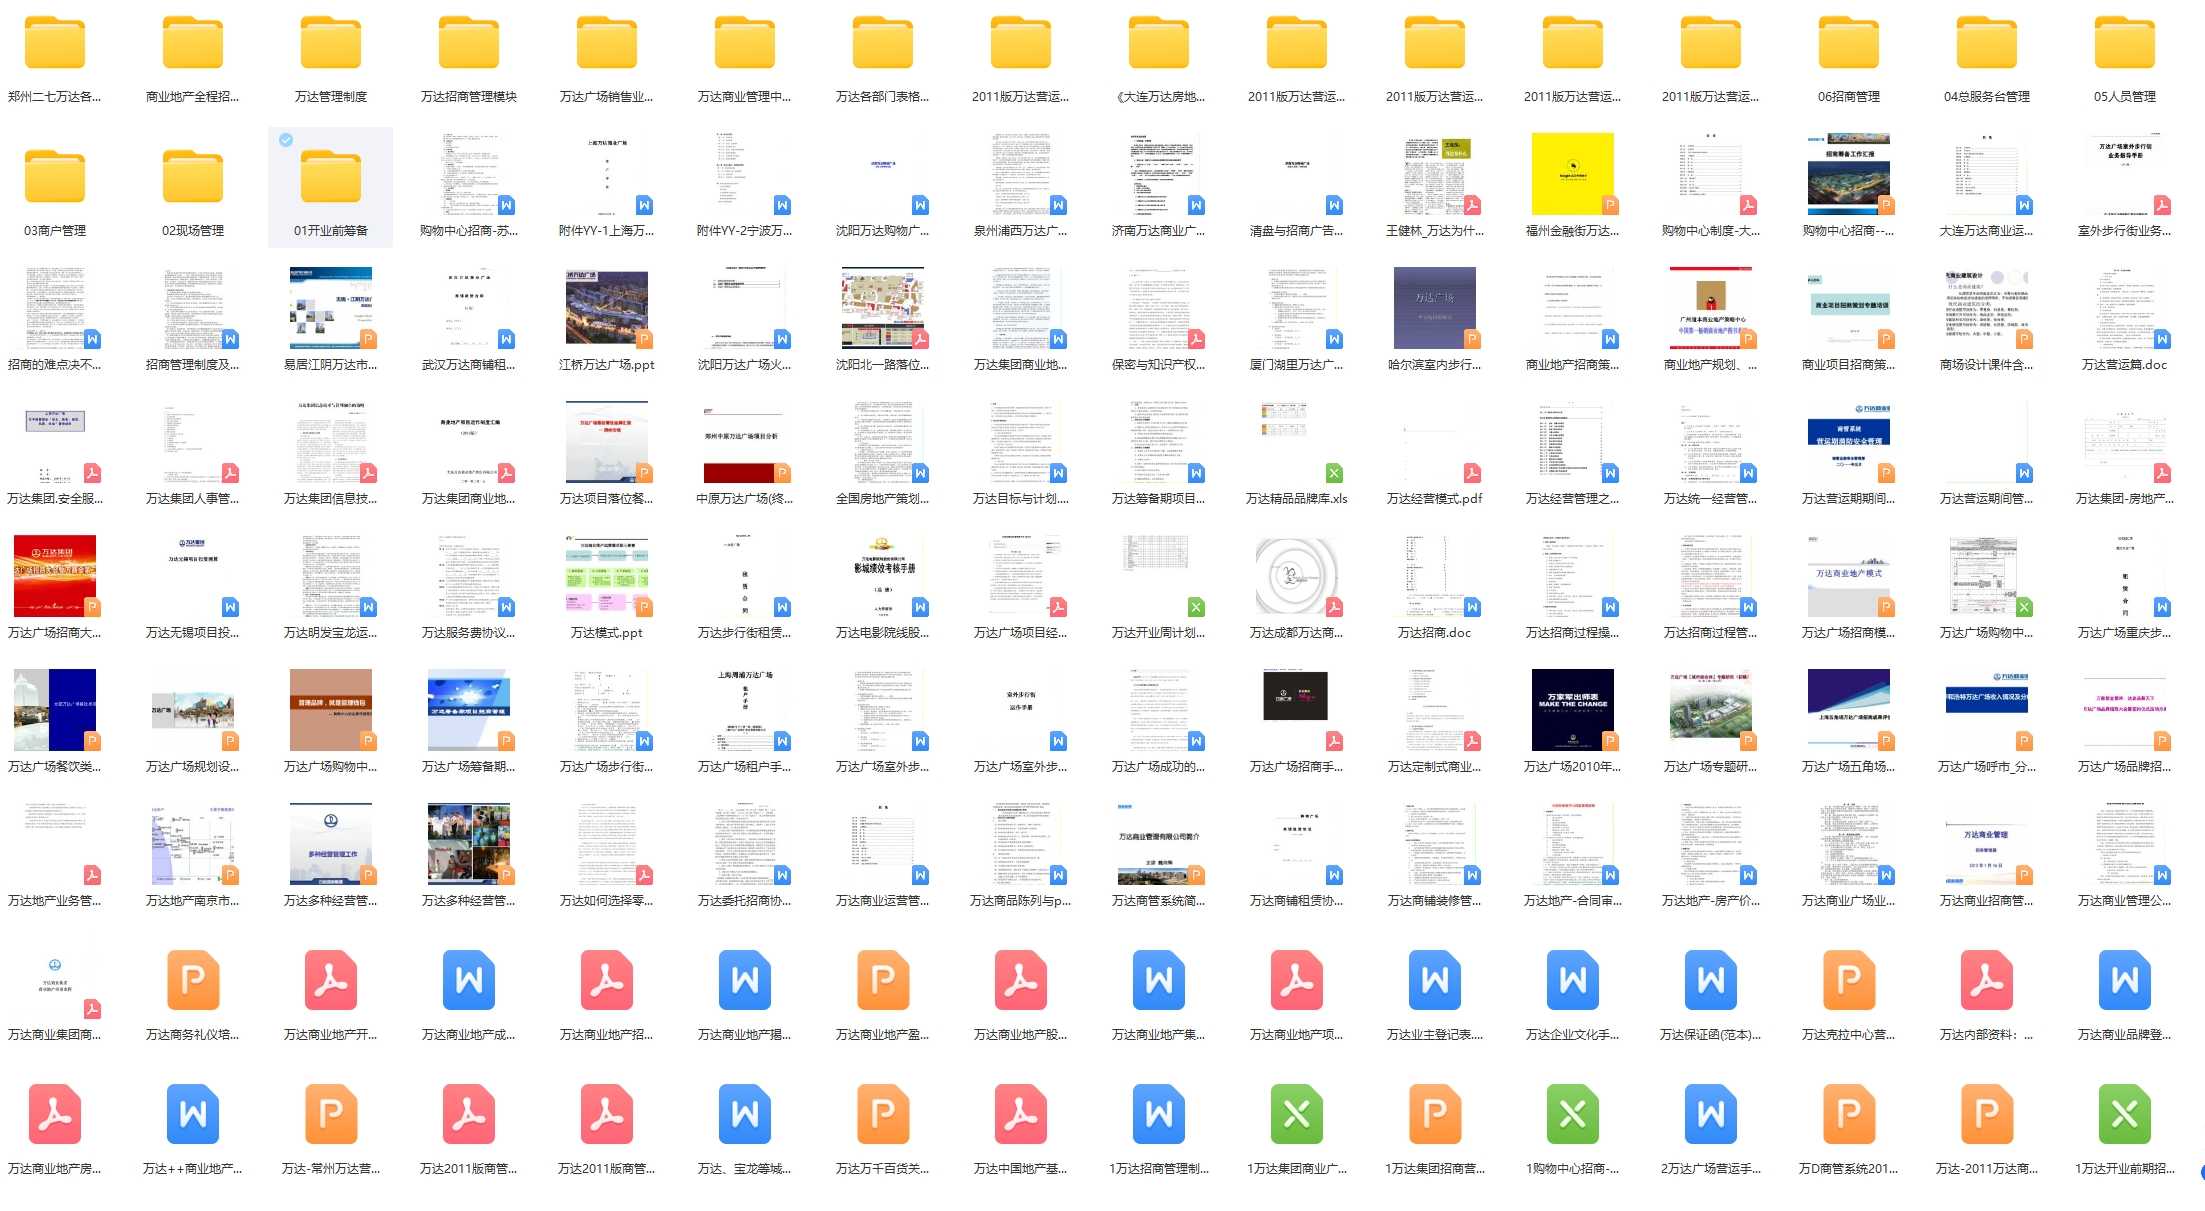
Task: Open the 江桥万达广场.ppt thumbnail
Action: (607, 308)
